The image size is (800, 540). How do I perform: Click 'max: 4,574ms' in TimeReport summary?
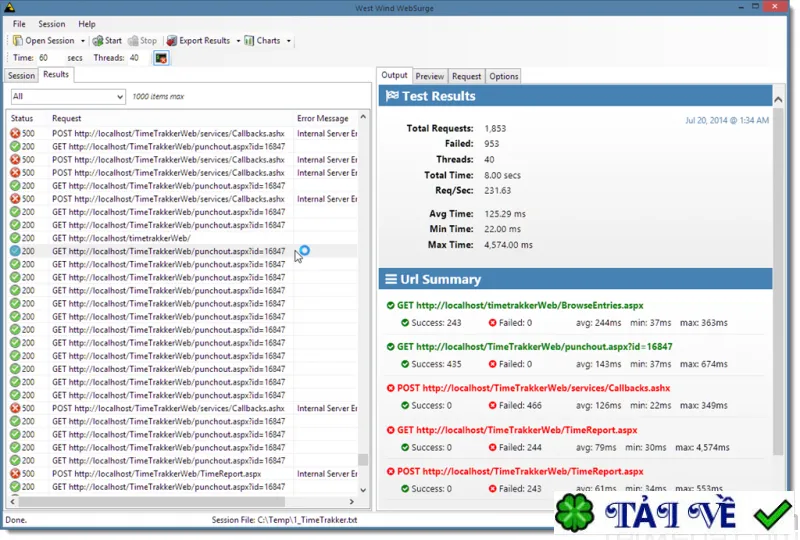tap(702, 447)
